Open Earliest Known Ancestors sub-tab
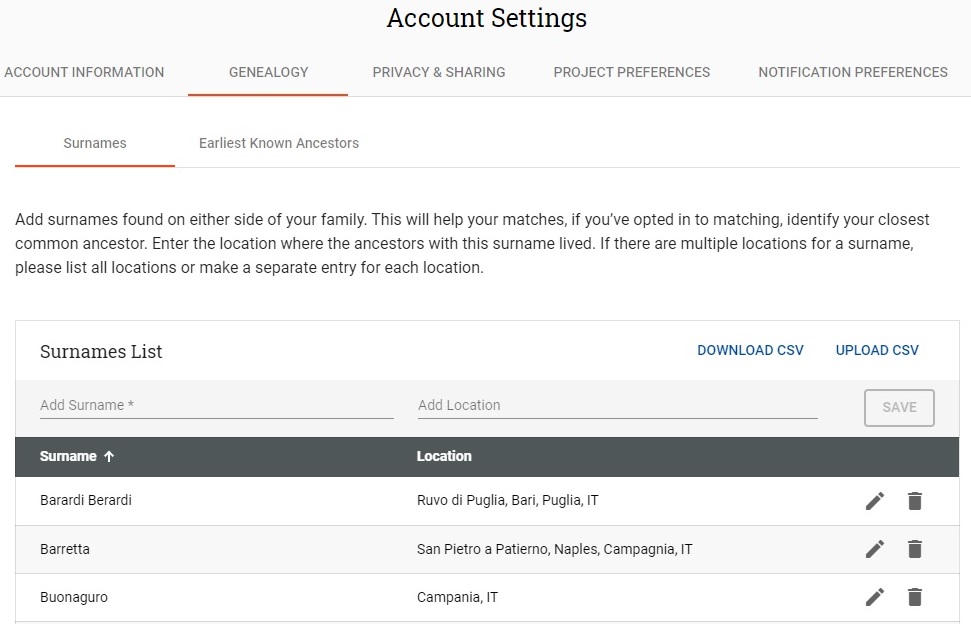 (279, 143)
